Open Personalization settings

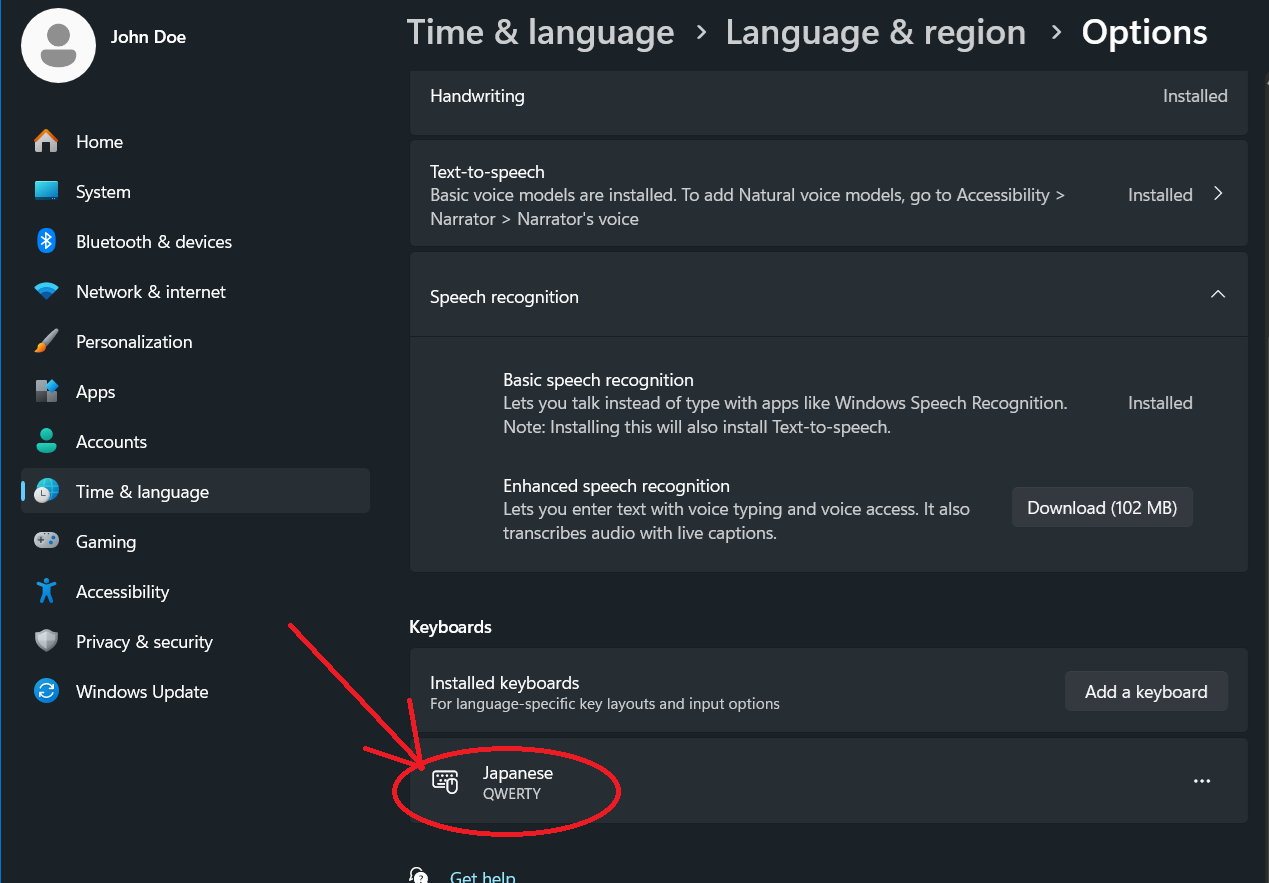196,342
